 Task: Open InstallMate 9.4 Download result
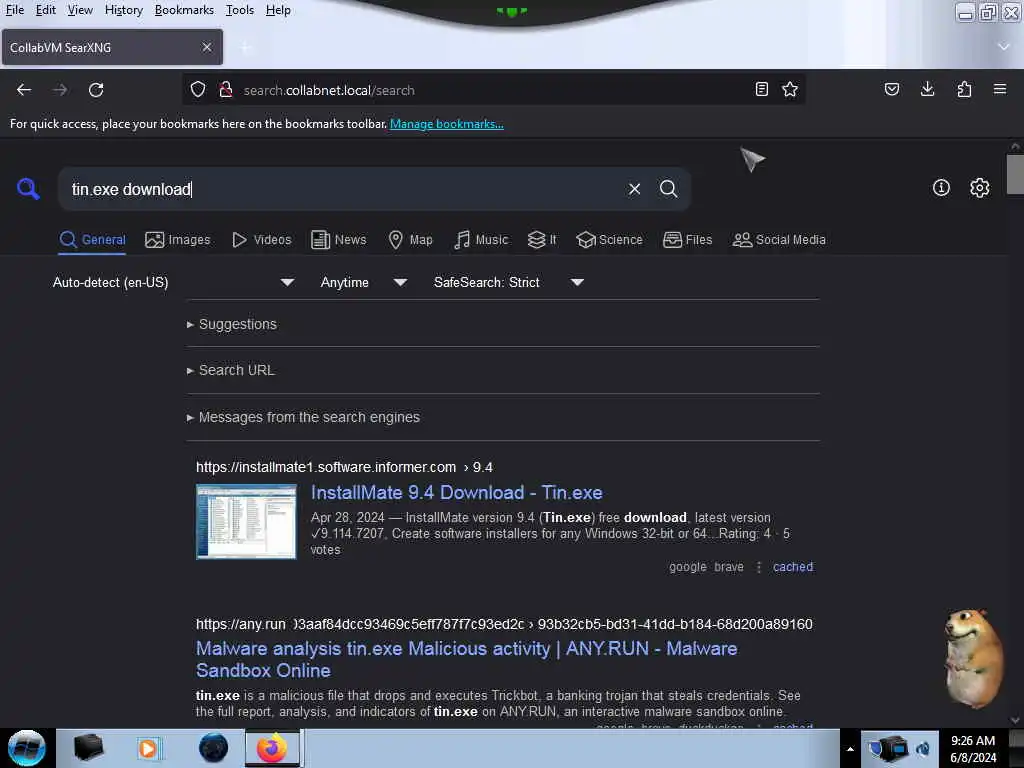pos(456,492)
